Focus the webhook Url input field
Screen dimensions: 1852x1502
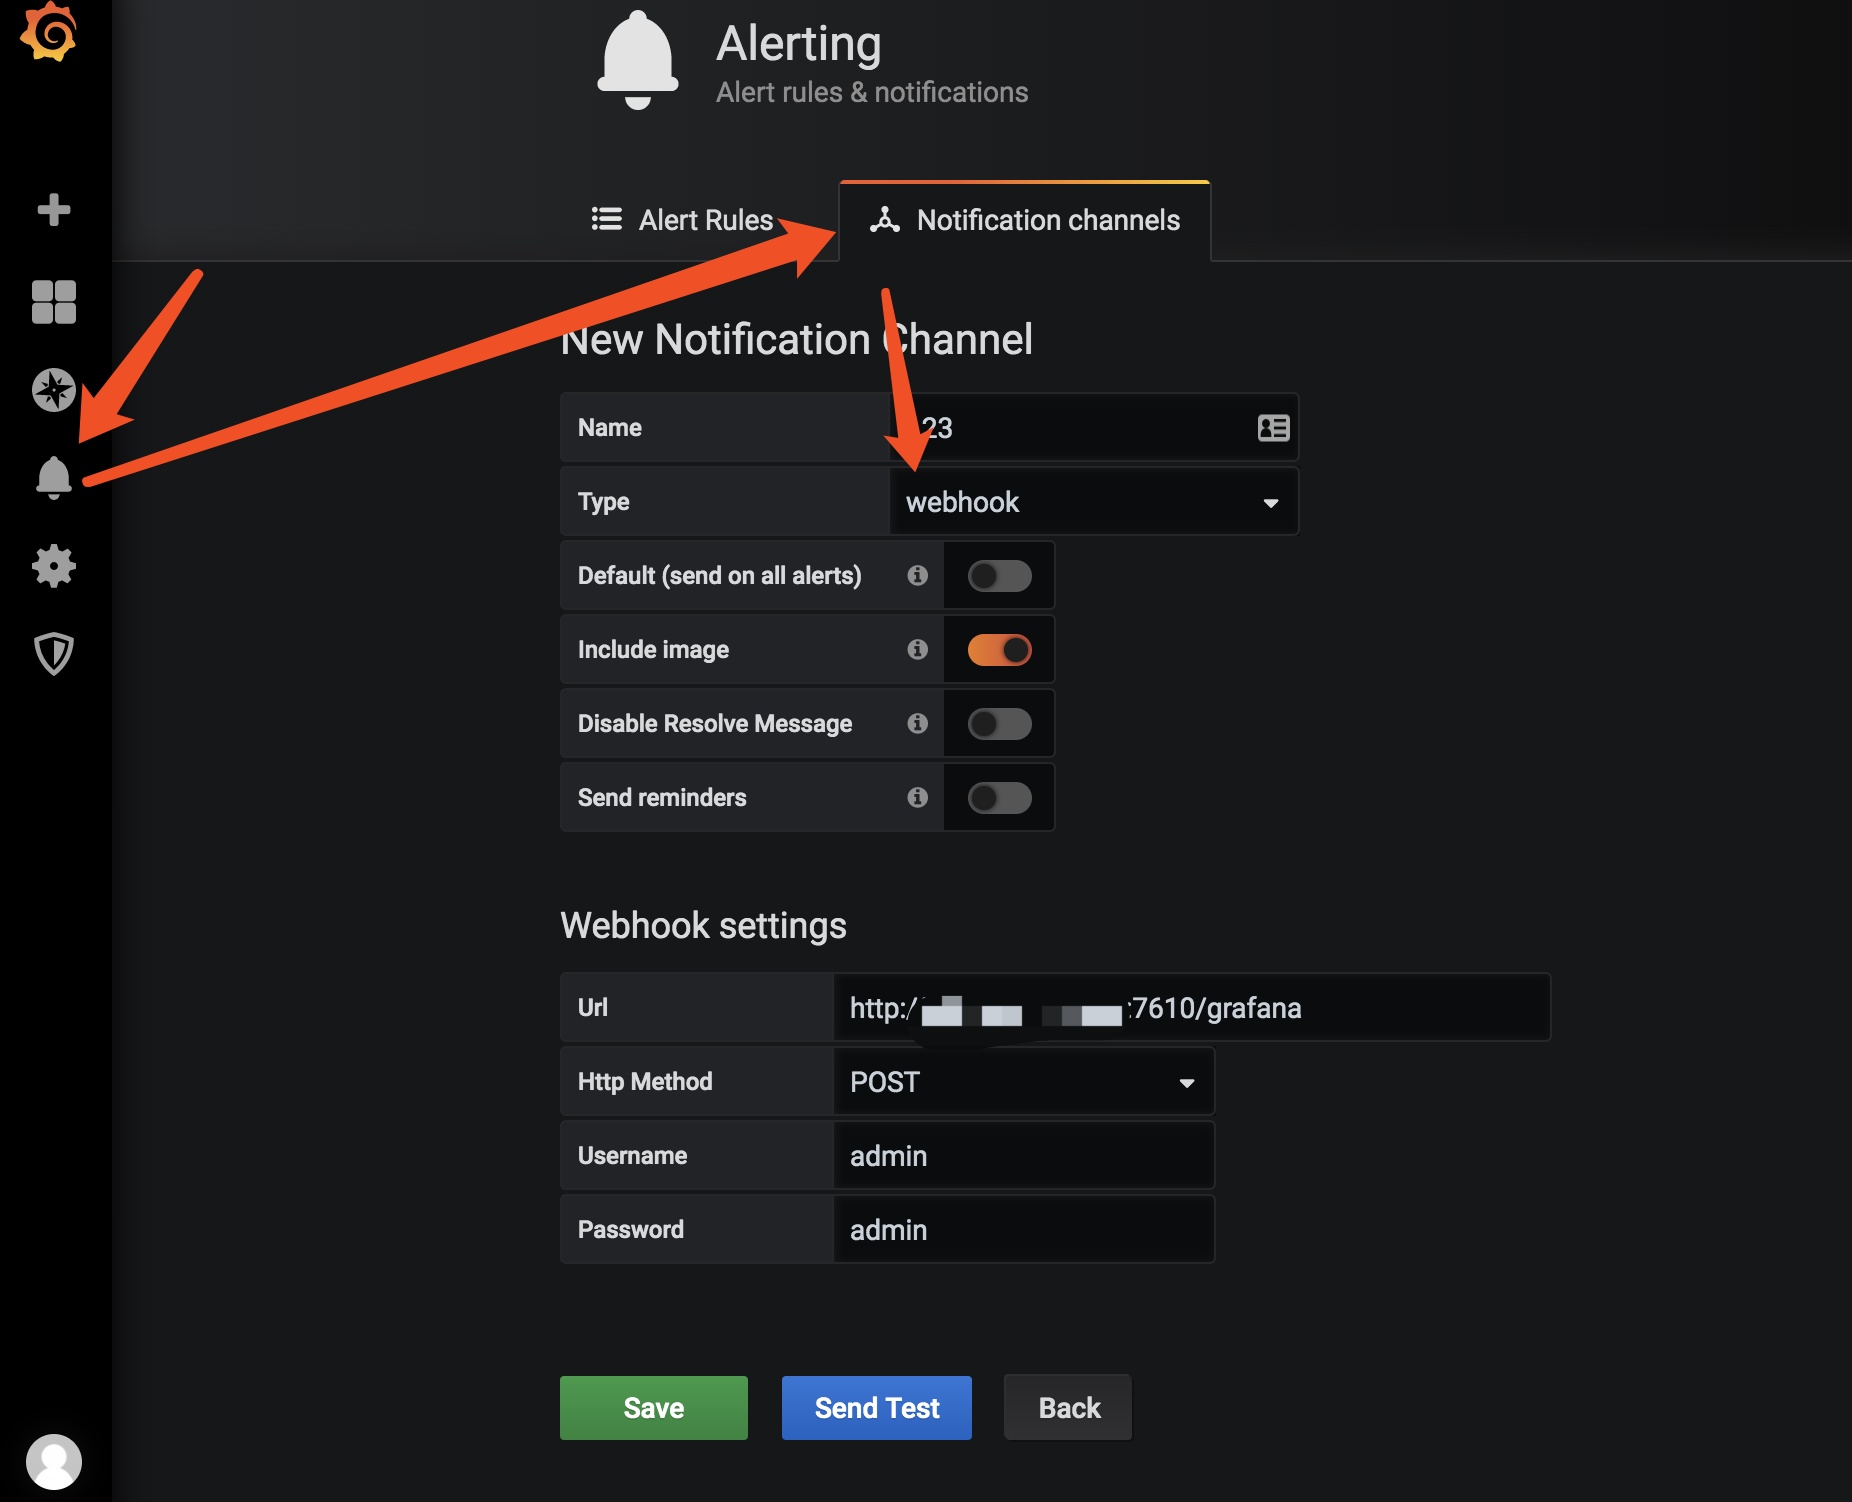1192,1008
